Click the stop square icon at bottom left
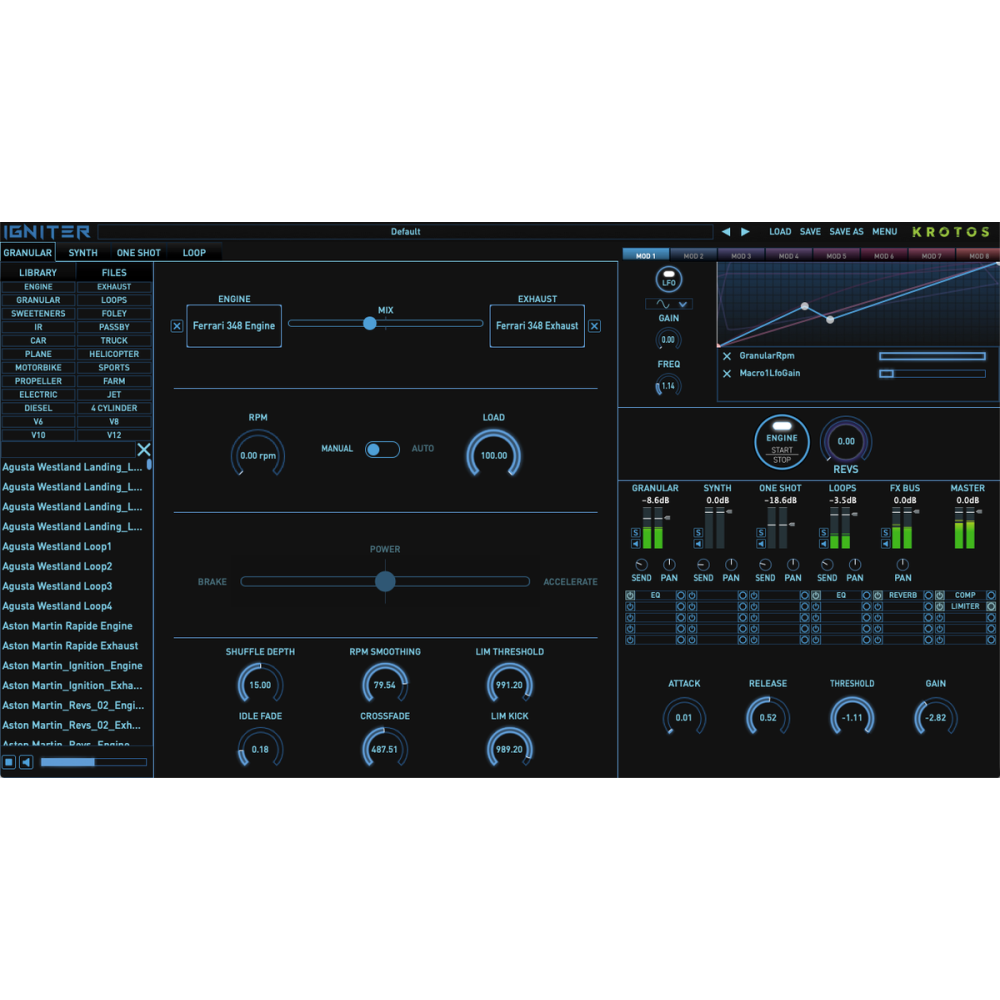Screen dimensions: 1000x1000 point(9,762)
